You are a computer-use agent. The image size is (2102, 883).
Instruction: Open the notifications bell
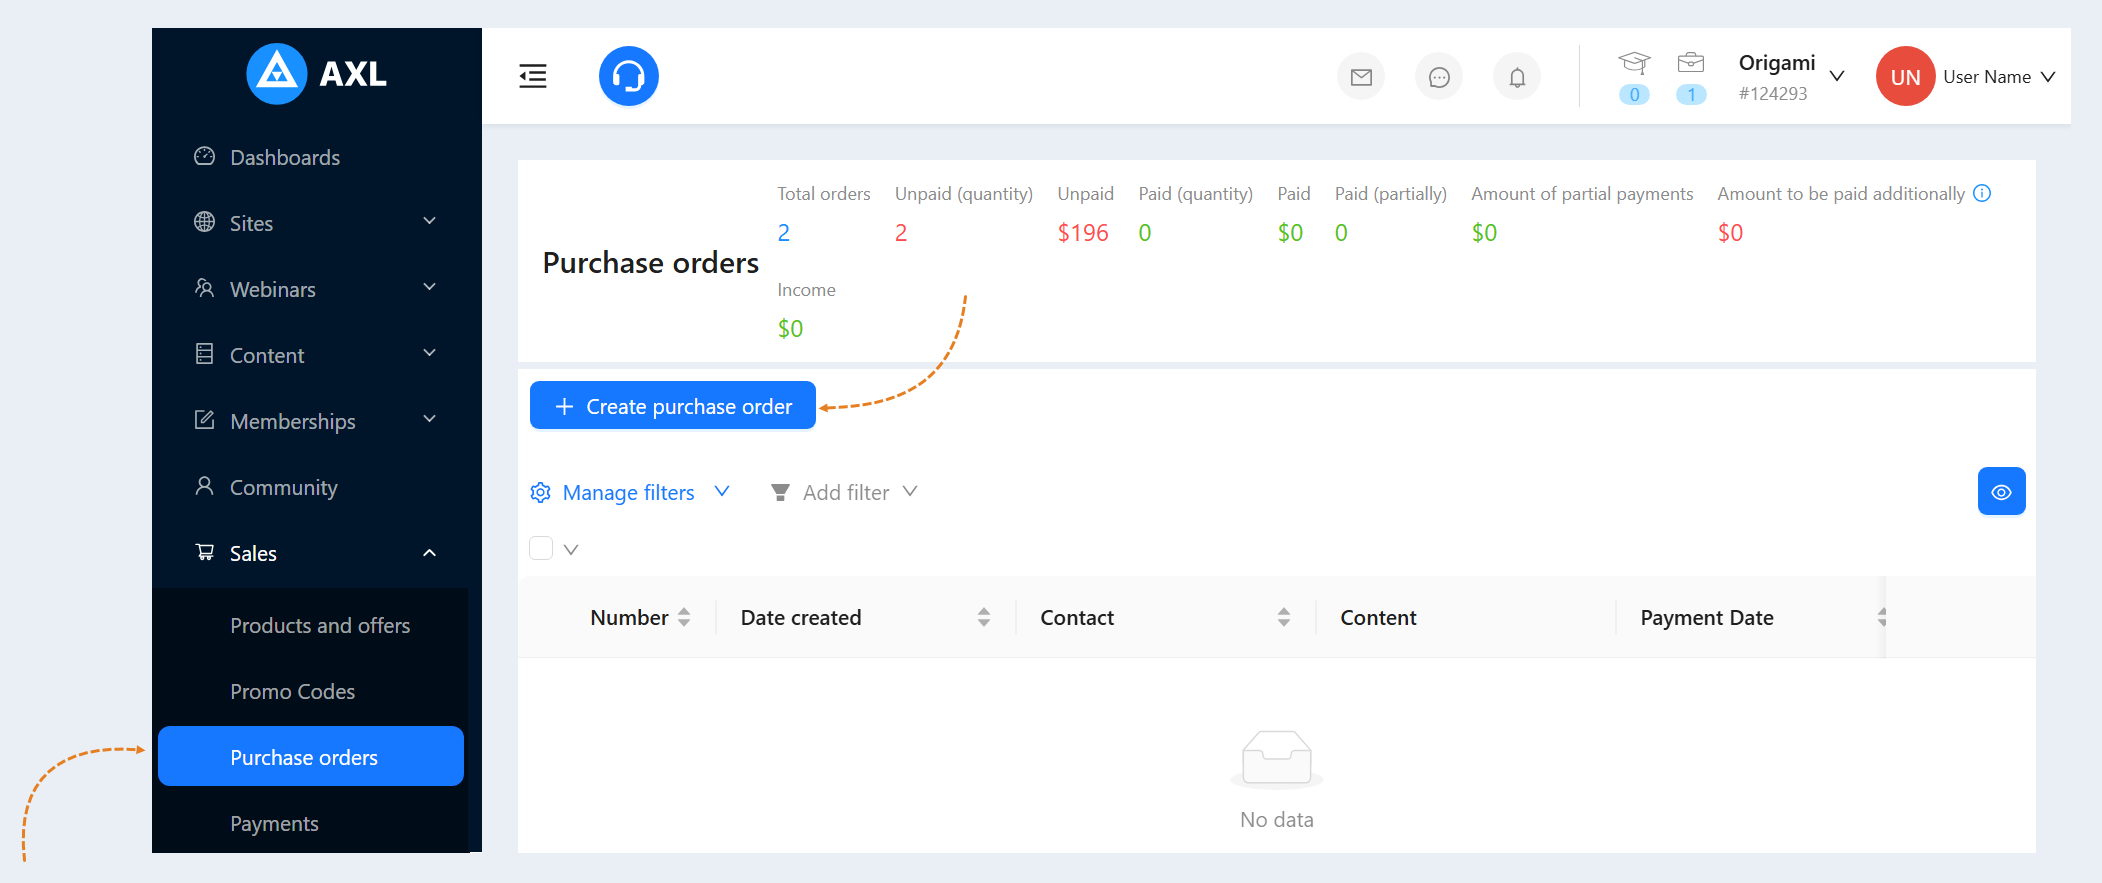(x=1517, y=77)
